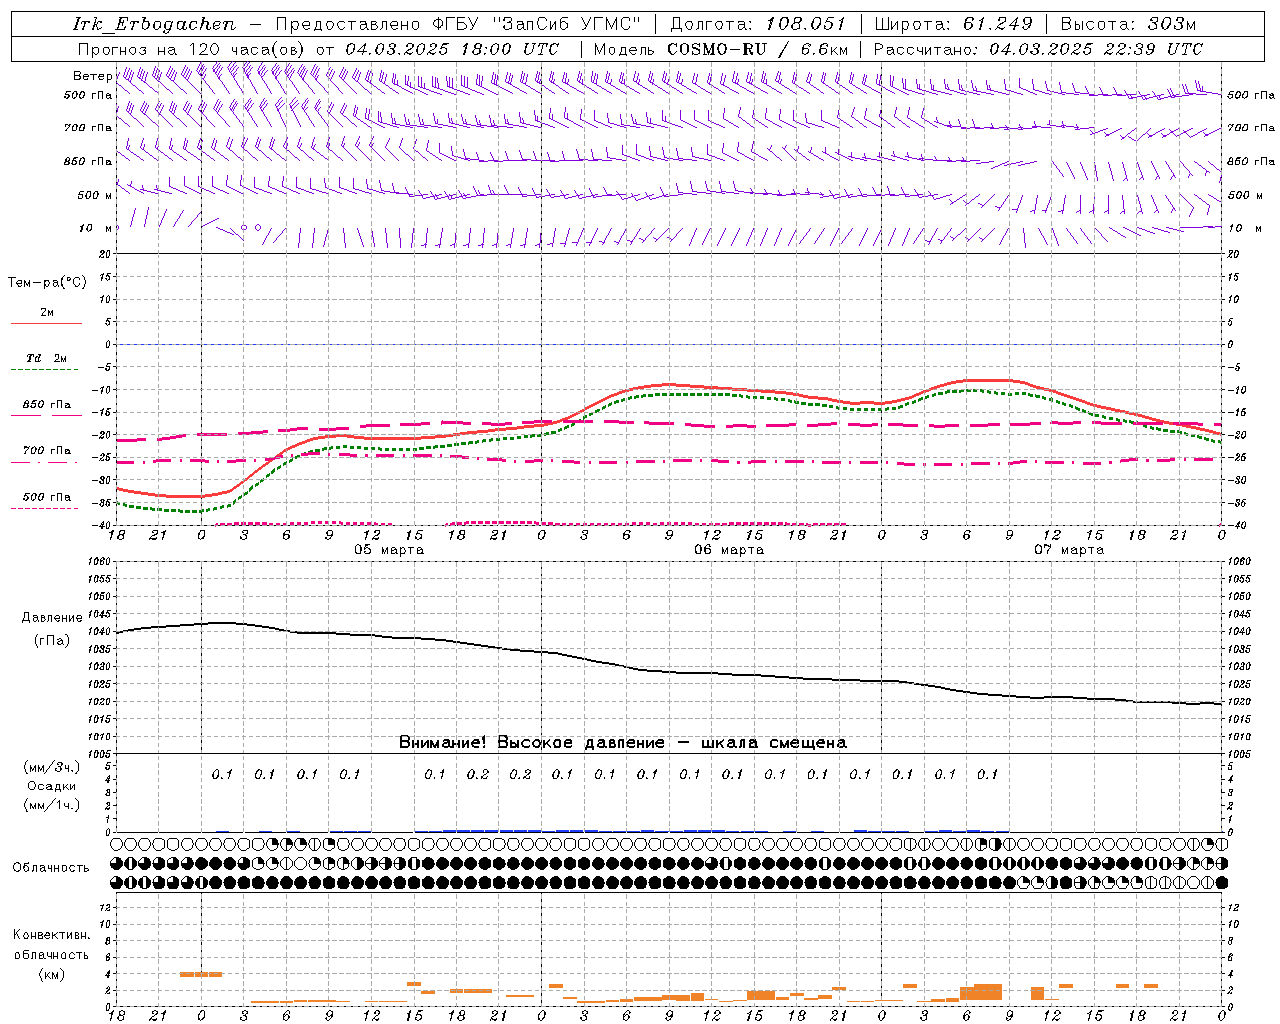
Task: Select the model name COSMO-RU / 6.6км
Action: point(758,49)
